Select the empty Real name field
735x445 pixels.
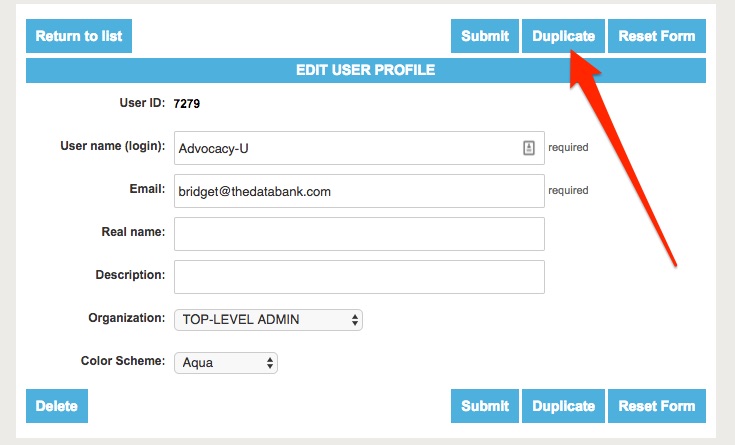click(x=359, y=234)
